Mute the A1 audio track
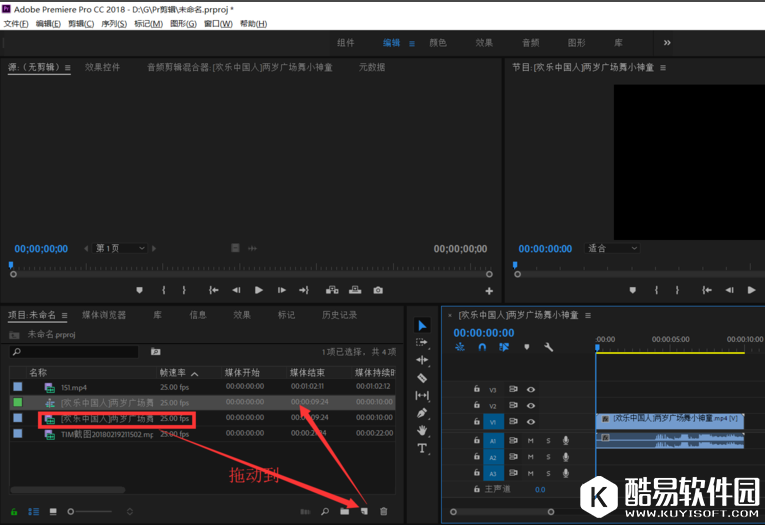 click(x=530, y=440)
